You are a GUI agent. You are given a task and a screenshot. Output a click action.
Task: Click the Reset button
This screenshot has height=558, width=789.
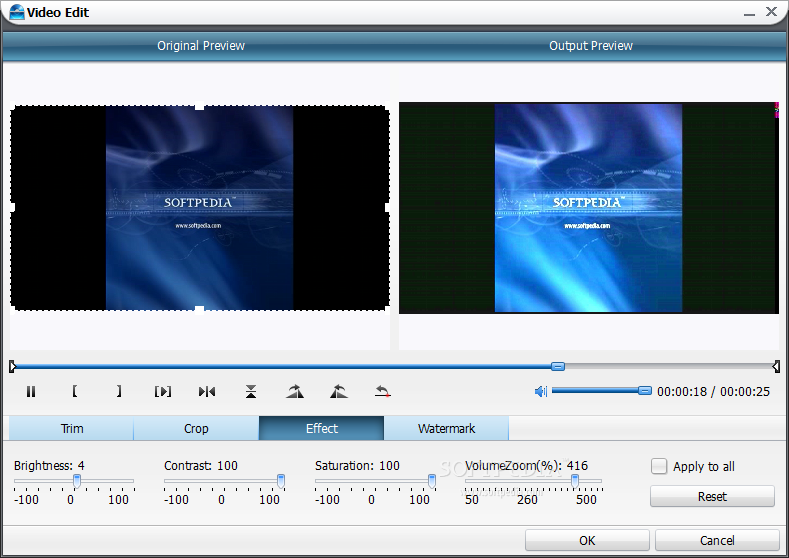[x=712, y=497]
